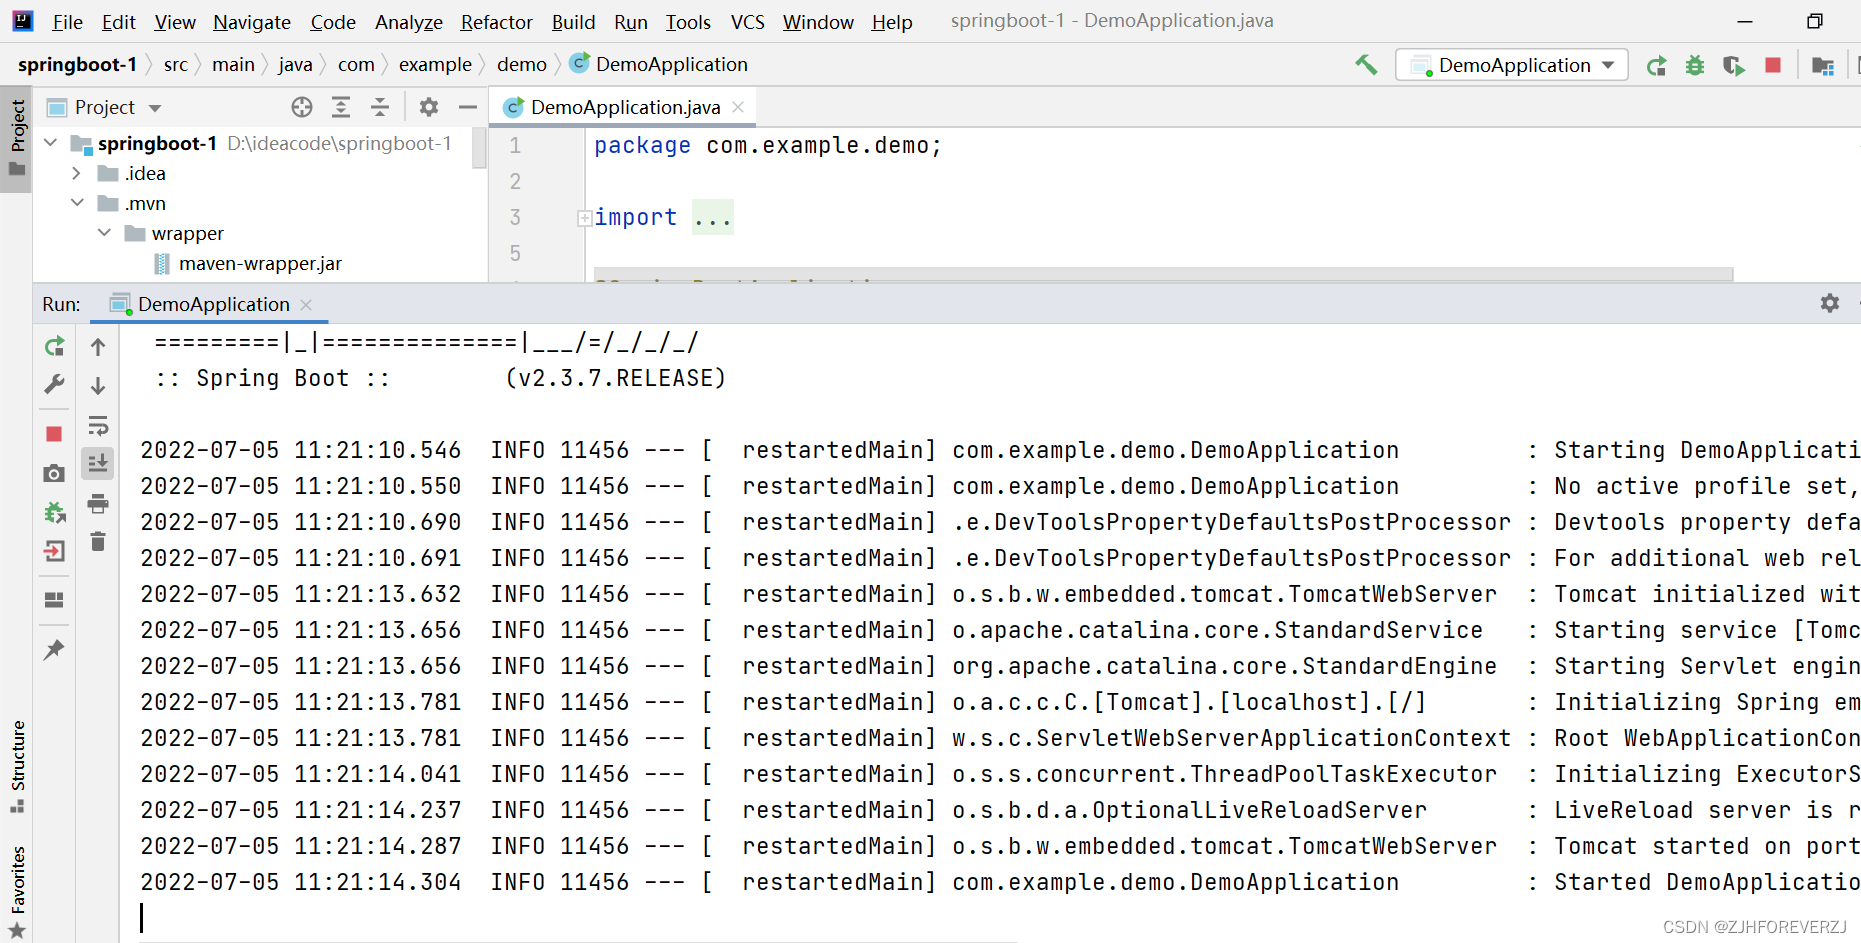The height and width of the screenshot is (943, 1861).
Task: Toggle the Structure side tool window
Action: (17, 766)
